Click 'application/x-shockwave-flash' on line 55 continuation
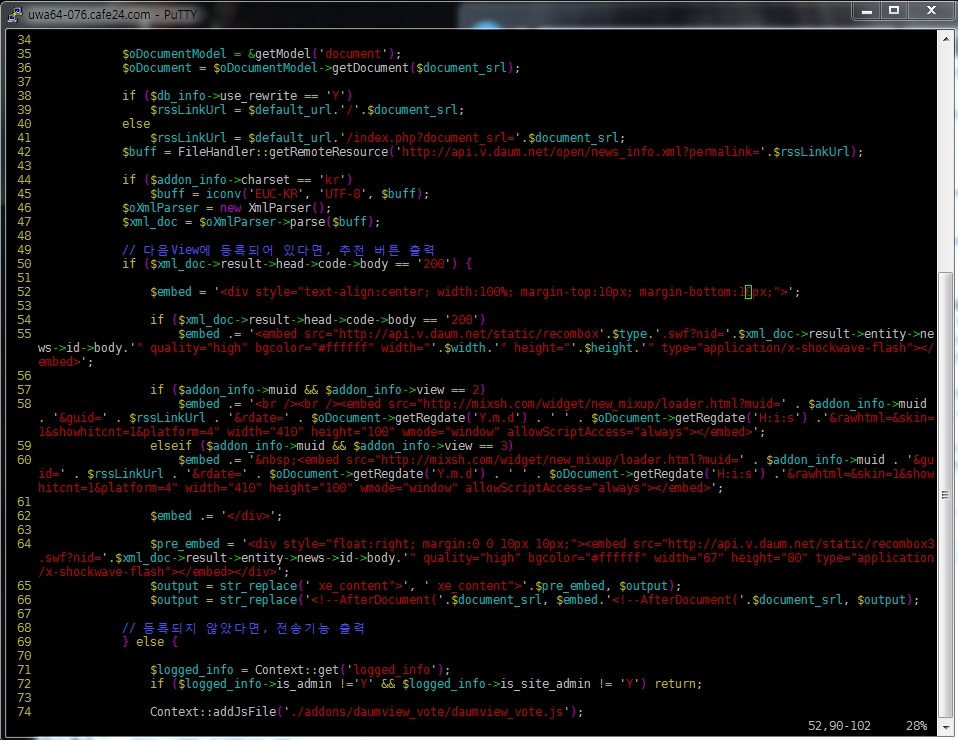 [x=805, y=348]
